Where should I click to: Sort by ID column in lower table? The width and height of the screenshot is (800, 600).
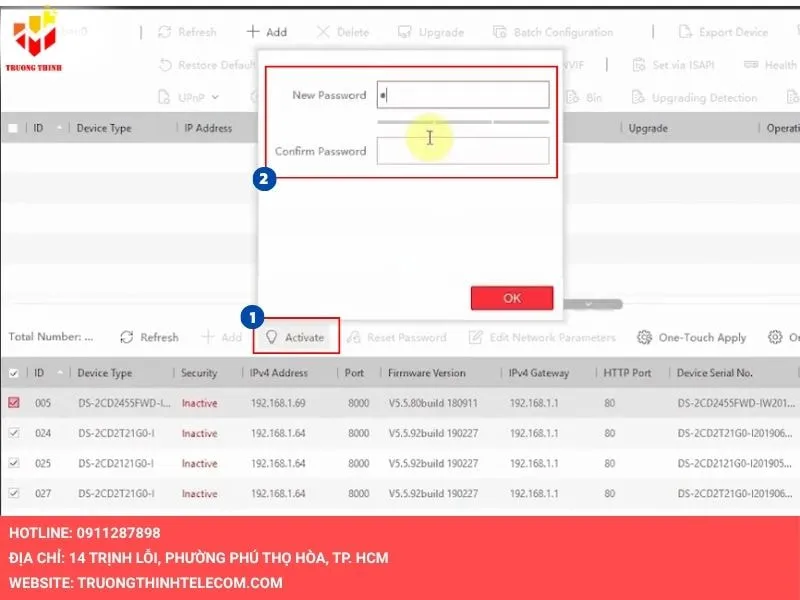[x=40, y=373]
